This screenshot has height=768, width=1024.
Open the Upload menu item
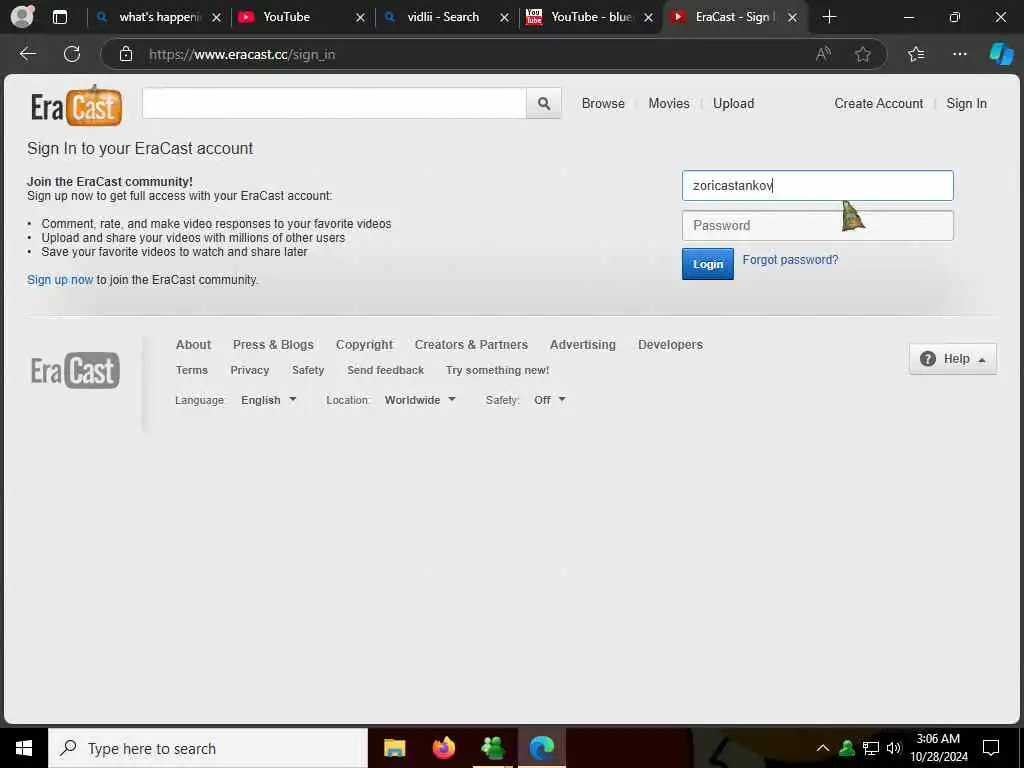pyautogui.click(x=733, y=103)
